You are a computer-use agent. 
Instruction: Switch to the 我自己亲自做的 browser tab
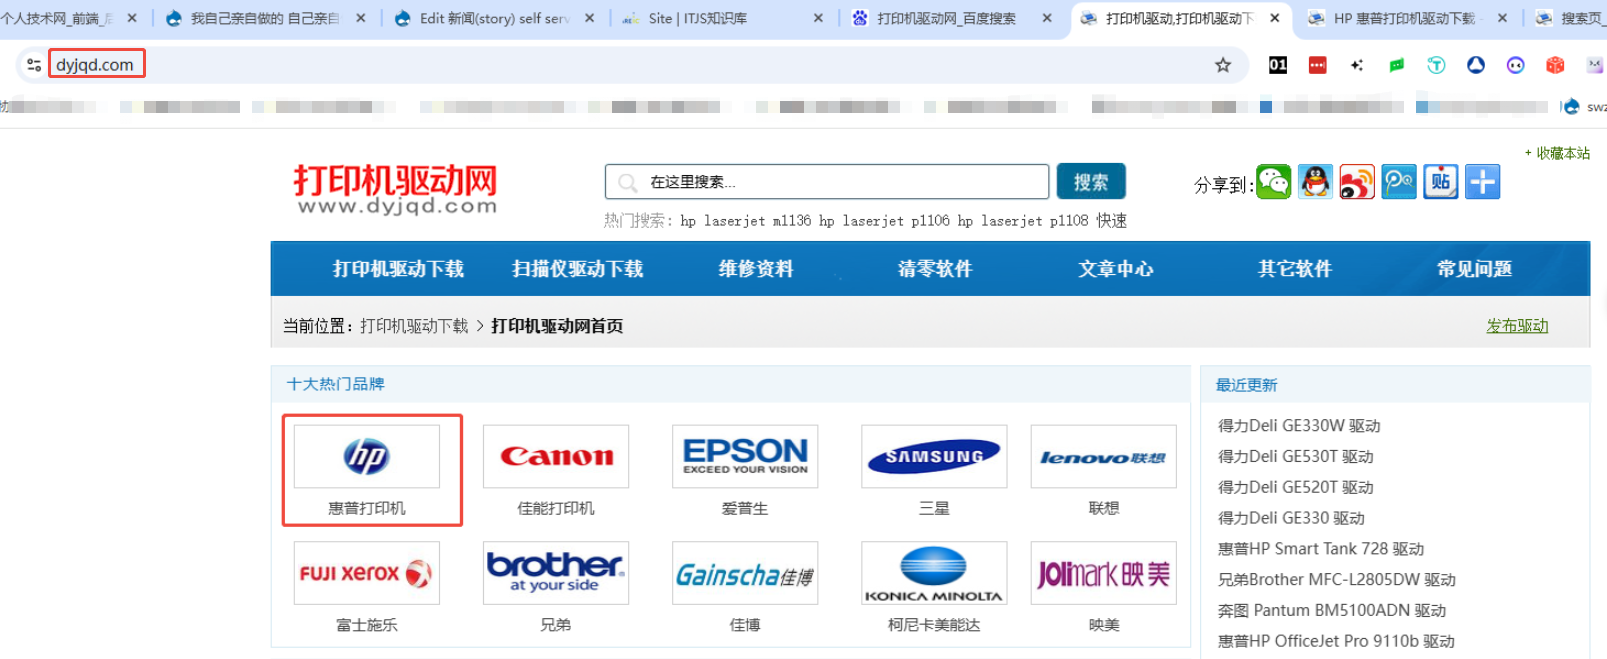pyautogui.click(x=265, y=18)
